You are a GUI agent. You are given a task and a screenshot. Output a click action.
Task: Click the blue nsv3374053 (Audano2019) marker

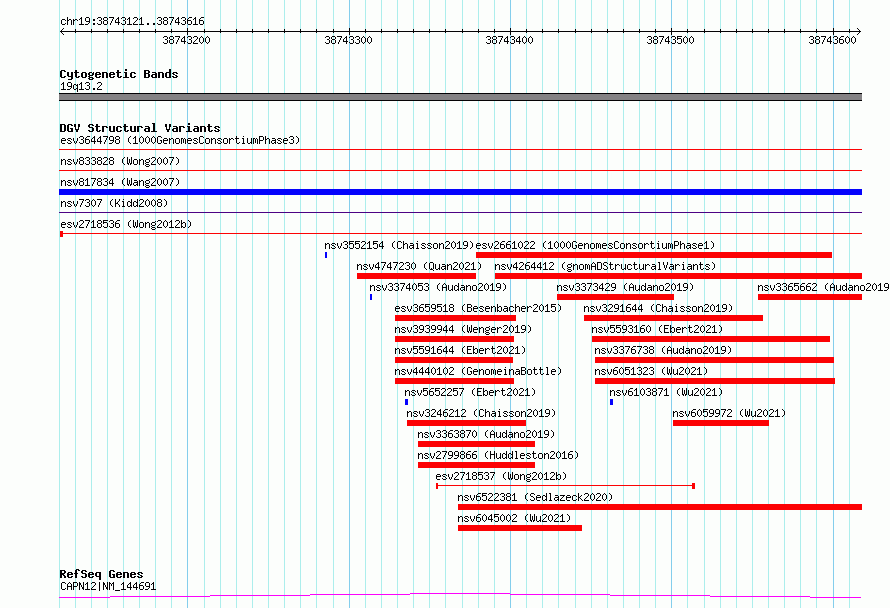[x=371, y=297]
